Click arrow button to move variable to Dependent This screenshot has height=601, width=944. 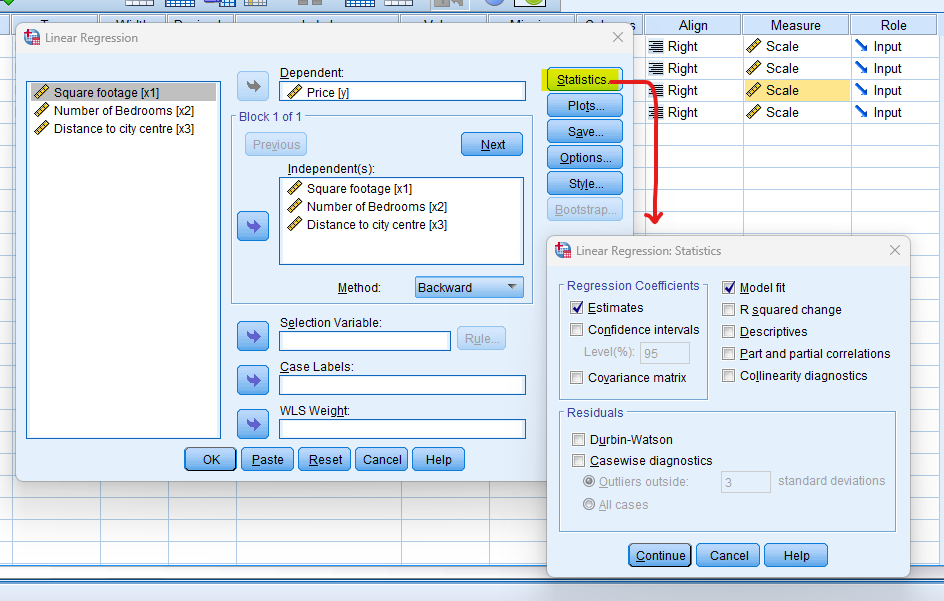(x=253, y=86)
